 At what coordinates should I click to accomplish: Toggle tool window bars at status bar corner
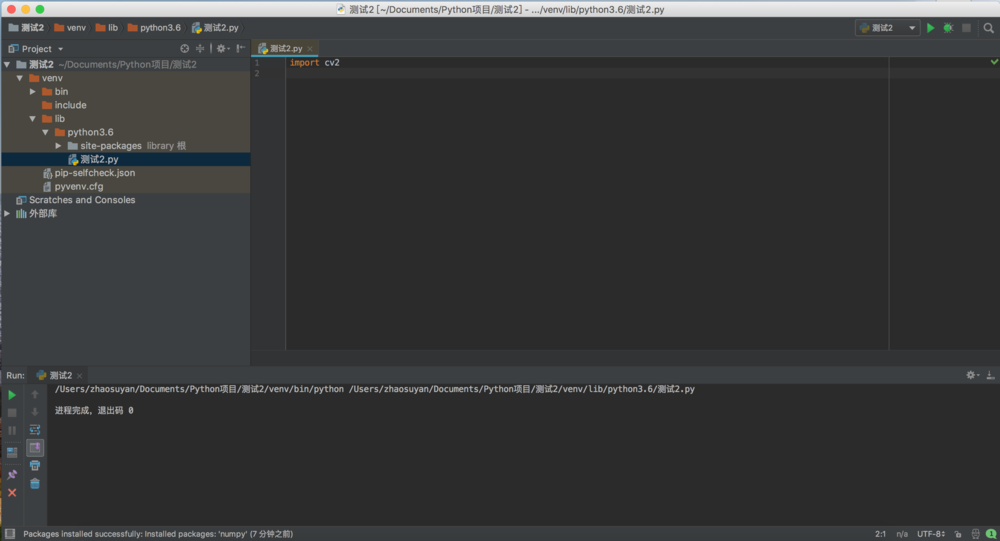tap(10, 534)
